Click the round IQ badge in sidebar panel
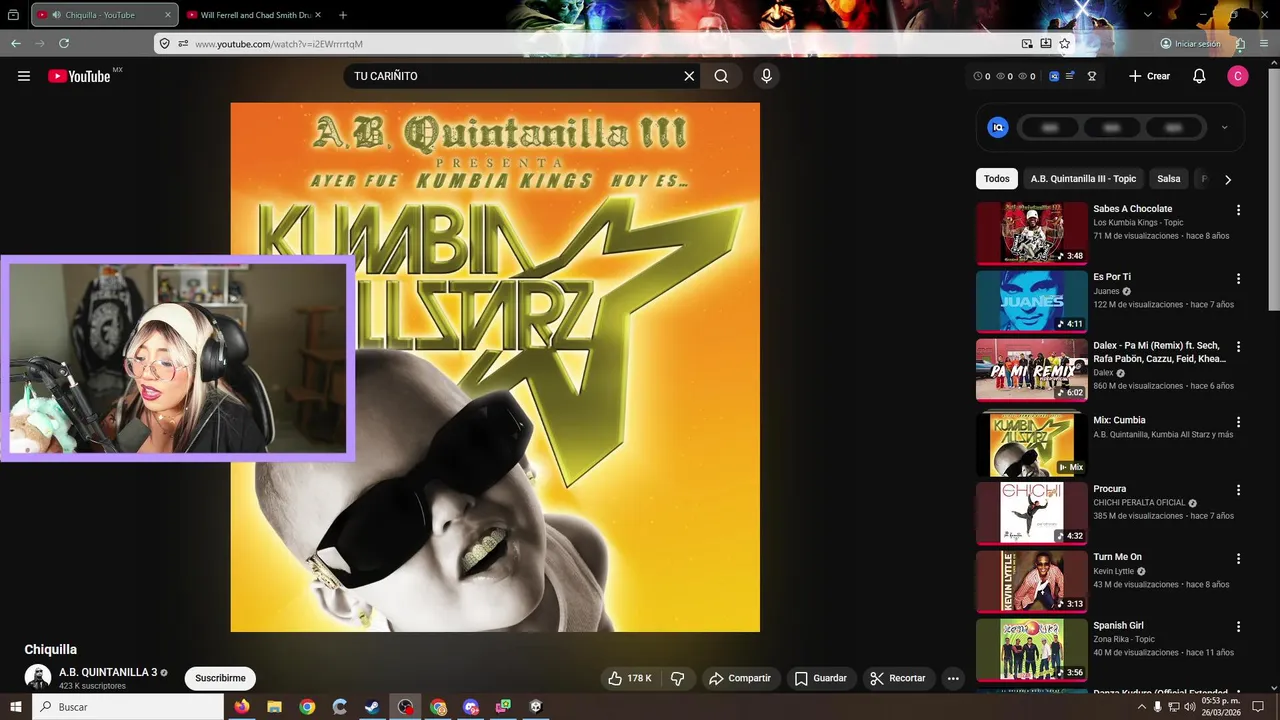The height and width of the screenshot is (720, 1280). tap(998, 127)
